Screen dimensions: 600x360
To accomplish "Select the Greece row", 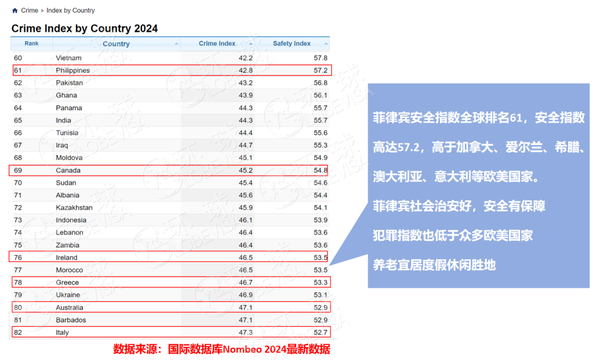I will [172, 282].
